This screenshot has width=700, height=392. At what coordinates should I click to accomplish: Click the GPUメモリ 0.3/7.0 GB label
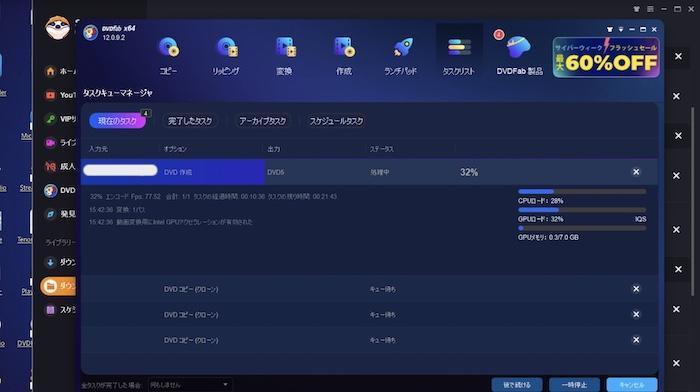tap(548, 238)
